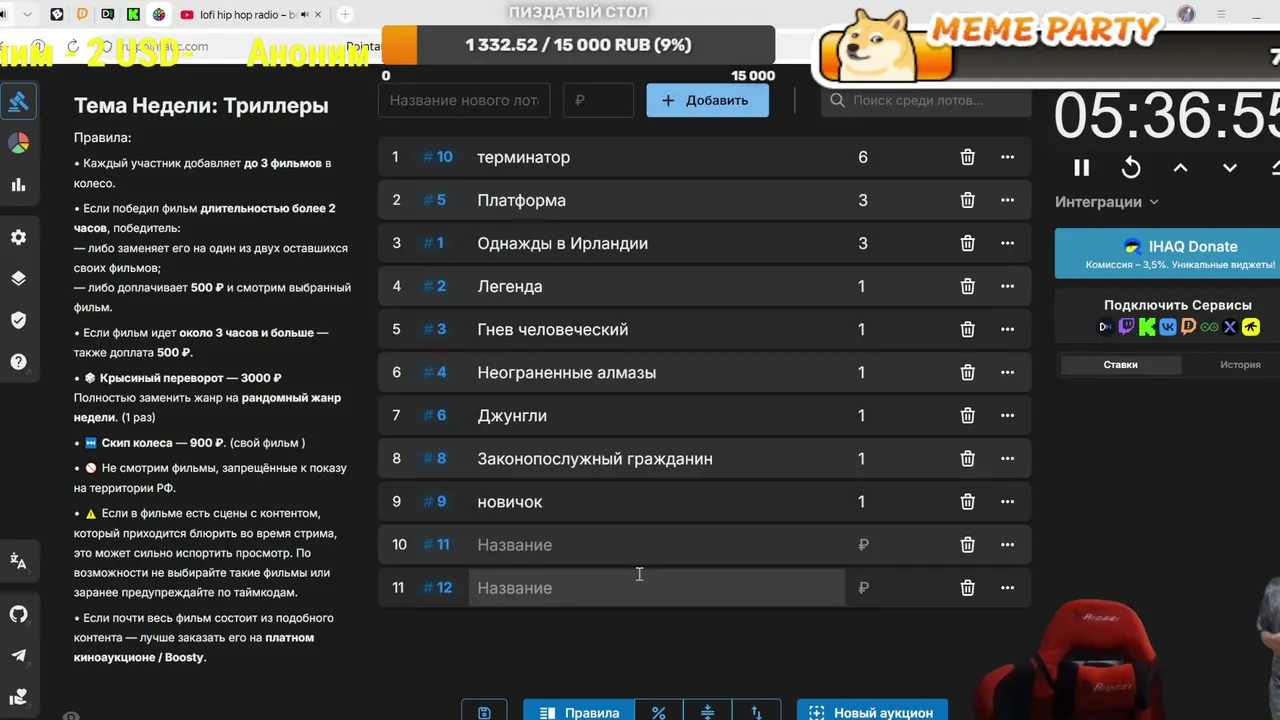
Task: Delete the Неограненные алмазы lot
Action: point(967,372)
